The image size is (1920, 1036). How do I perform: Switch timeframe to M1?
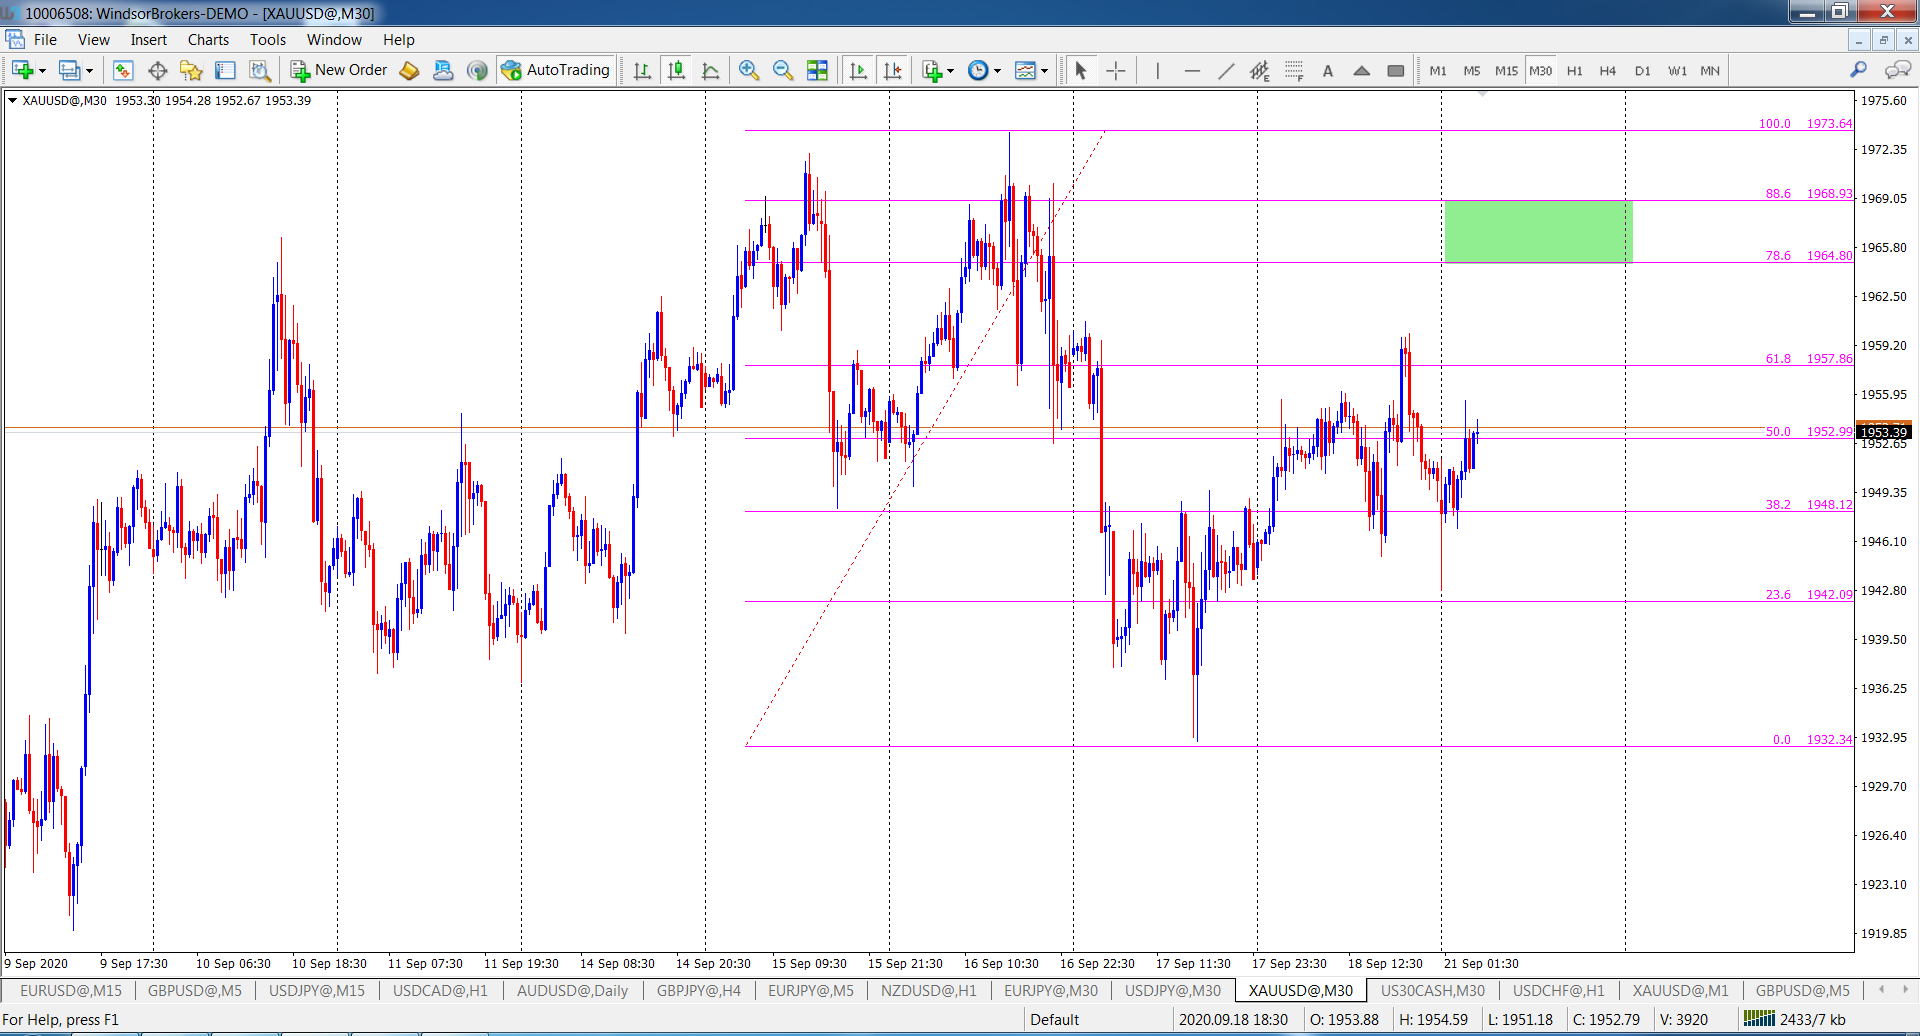point(1438,70)
